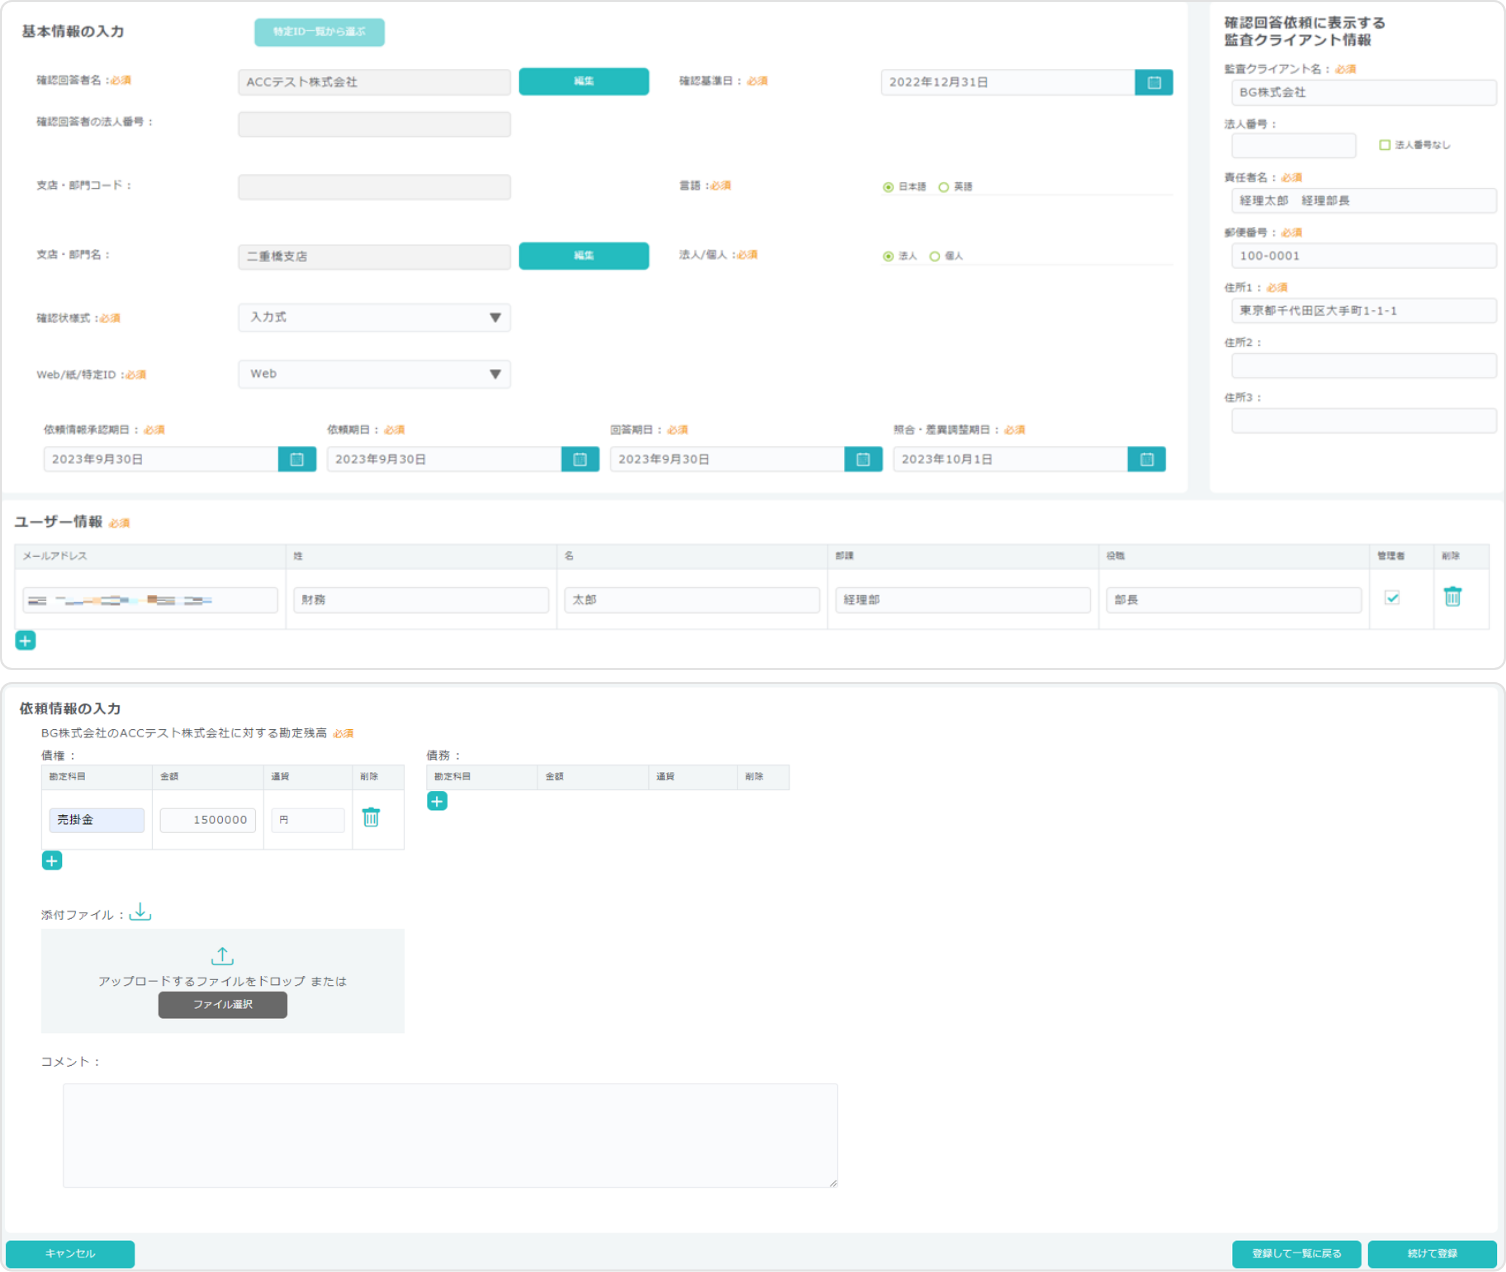Viewport: 1506px width, 1272px height.
Task: Click 特定ID一覧から選ぶ button
Action: coord(319,32)
